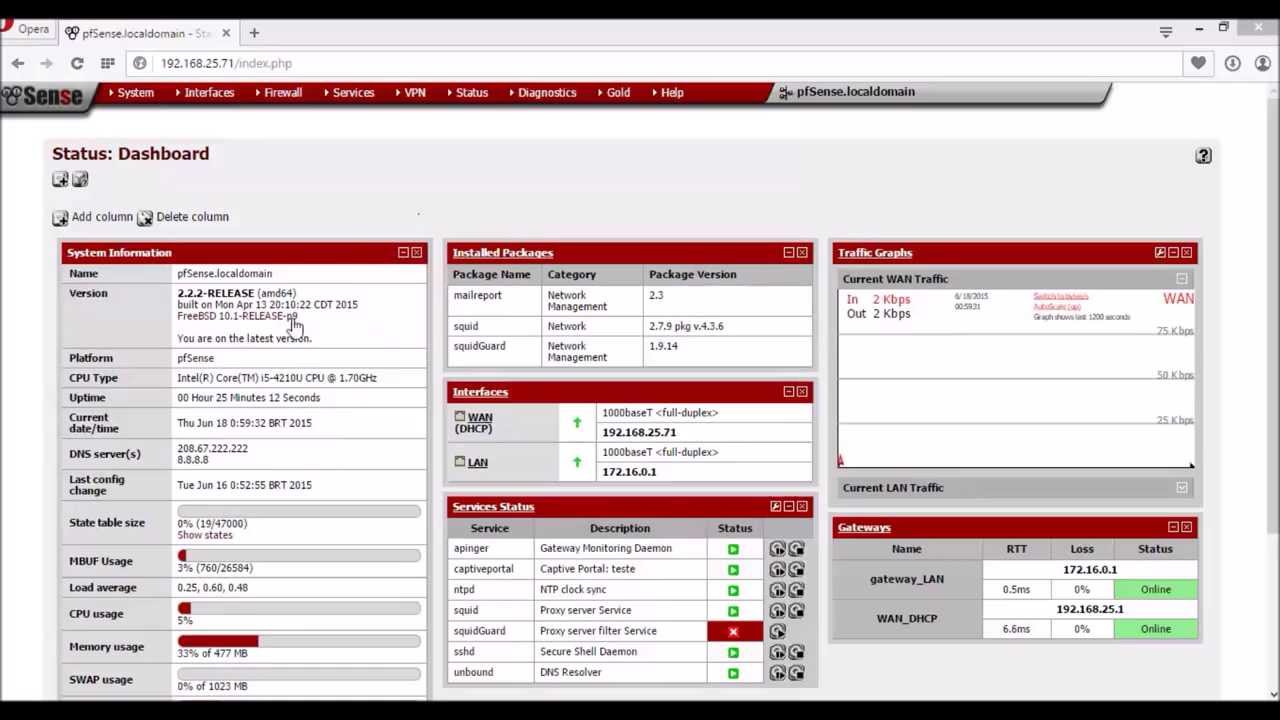
Task: Click the pfSense logo
Action: [x=42, y=95]
